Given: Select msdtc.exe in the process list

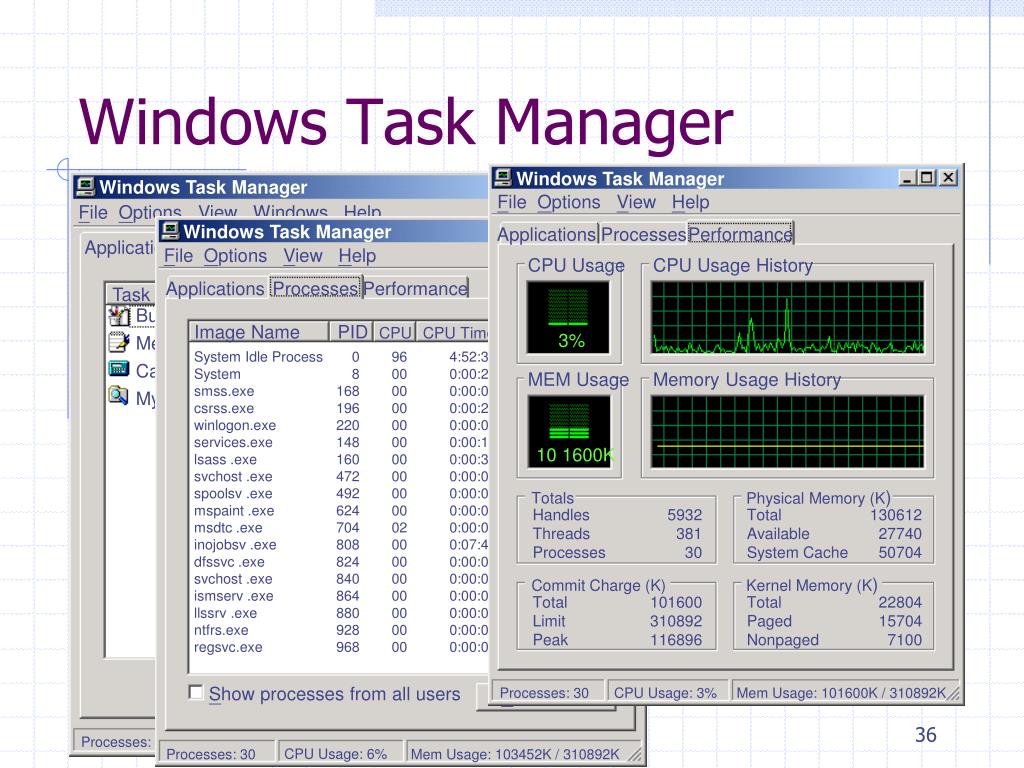Looking at the screenshot, I should [340, 527].
